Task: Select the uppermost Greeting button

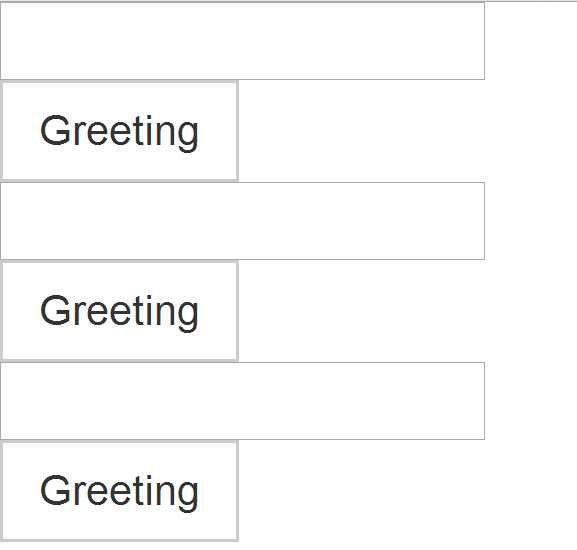Action: tap(120, 131)
